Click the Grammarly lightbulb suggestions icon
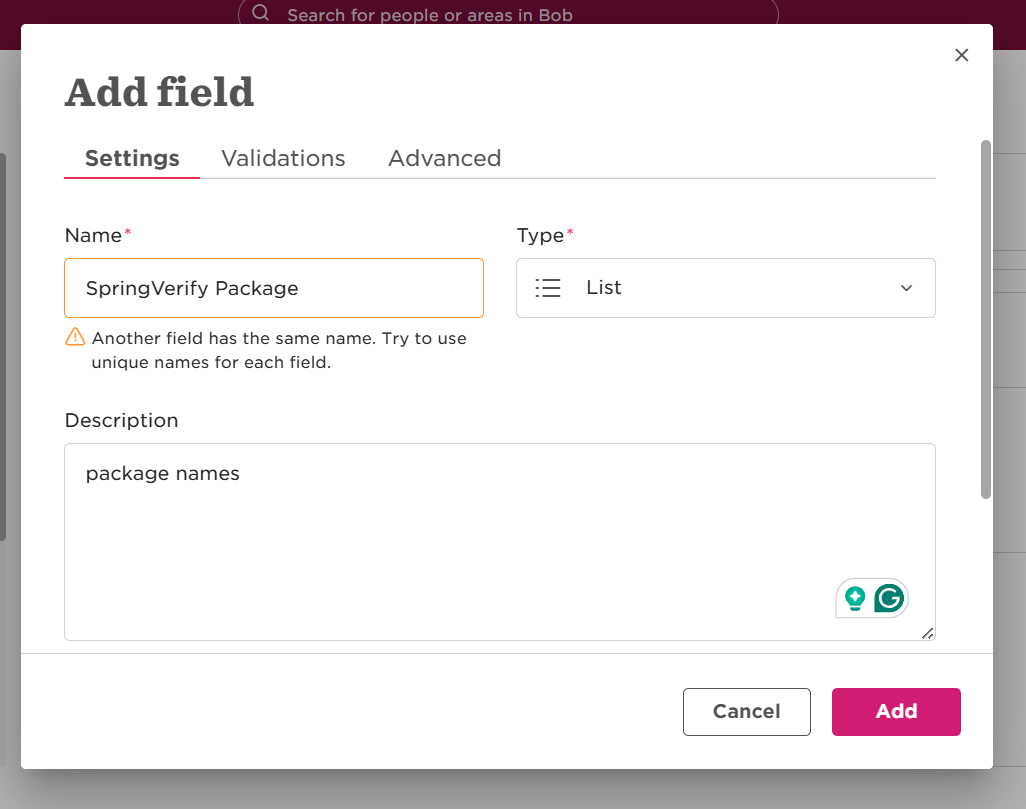This screenshot has height=809, width=1026. point(855,598)
